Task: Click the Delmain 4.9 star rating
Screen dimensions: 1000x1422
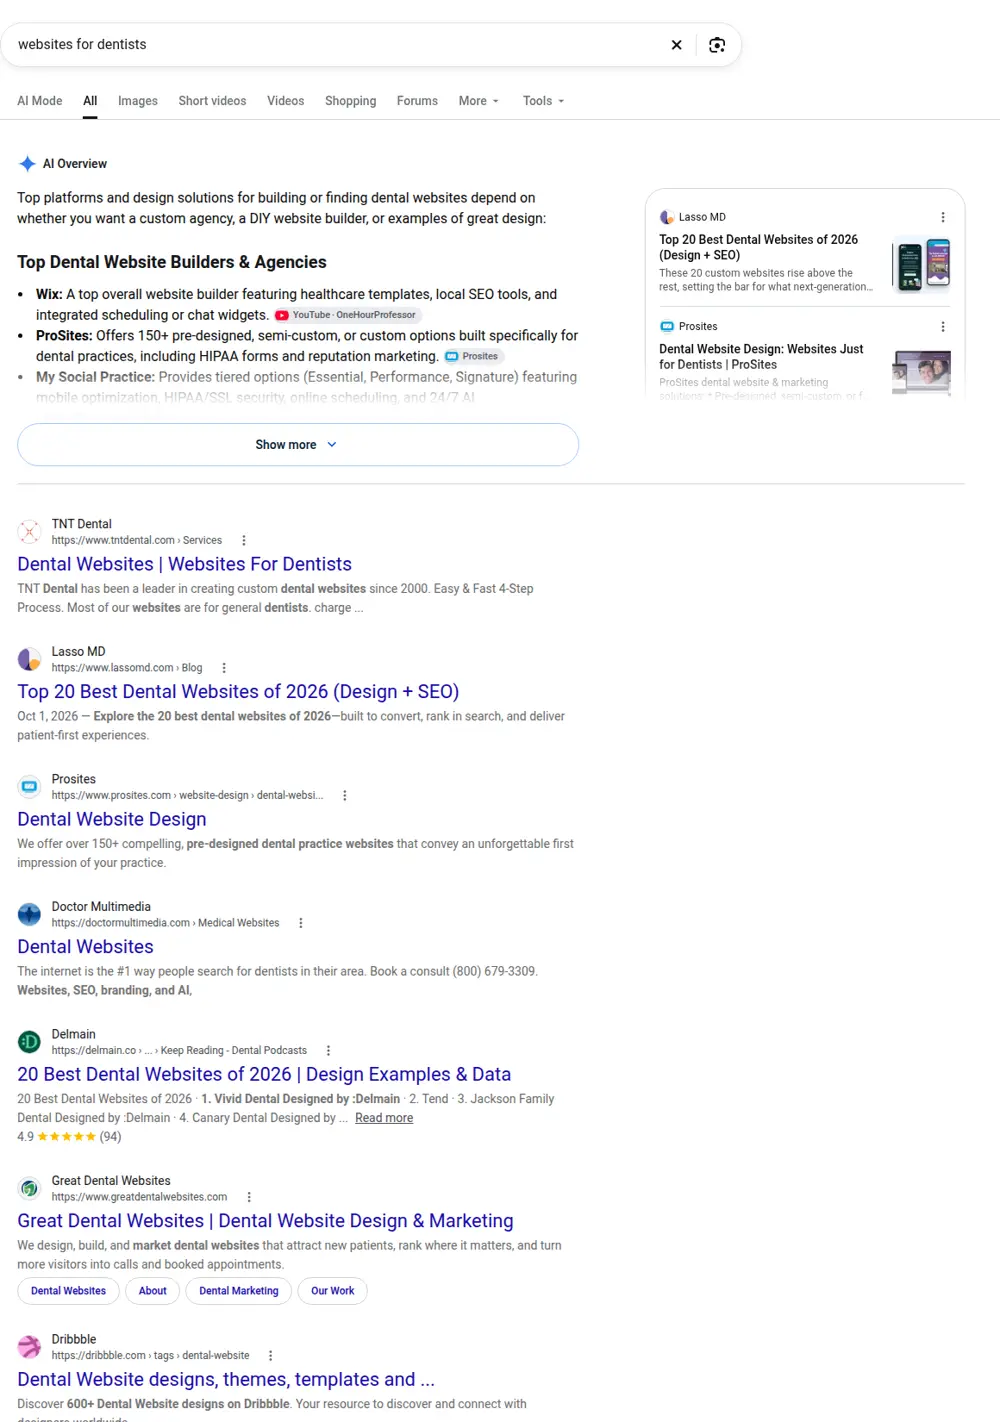Action: pos(69,1137)
